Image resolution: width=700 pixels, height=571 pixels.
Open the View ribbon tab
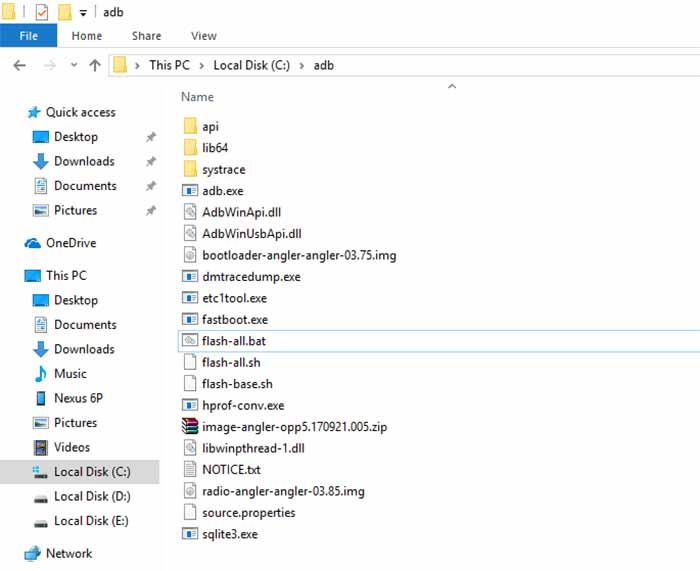(204, 36)
